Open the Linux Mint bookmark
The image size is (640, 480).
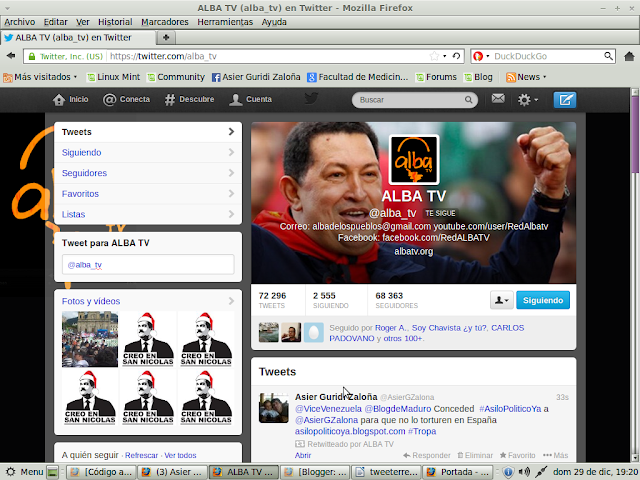click(113, 77)
